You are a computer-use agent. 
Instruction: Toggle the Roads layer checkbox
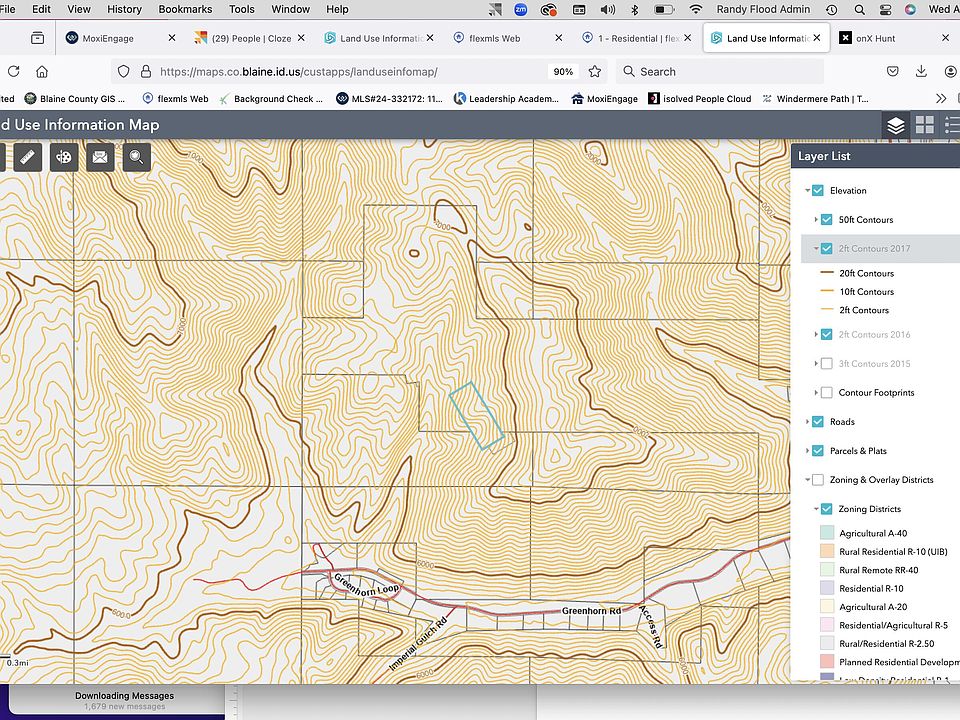coord(817,421)
